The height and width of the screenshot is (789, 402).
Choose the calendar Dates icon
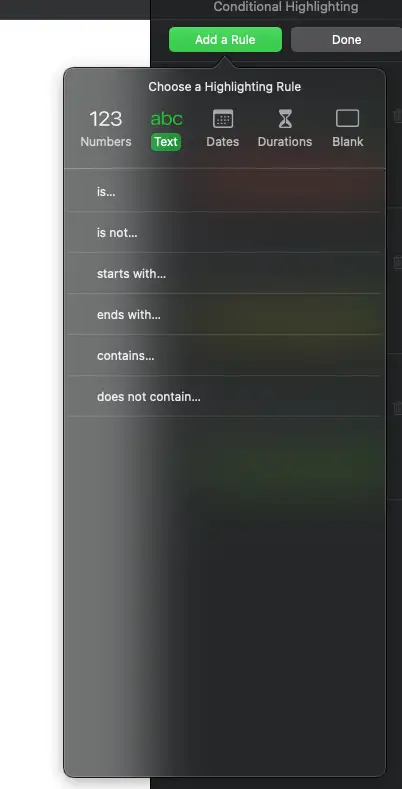[223, 119]
